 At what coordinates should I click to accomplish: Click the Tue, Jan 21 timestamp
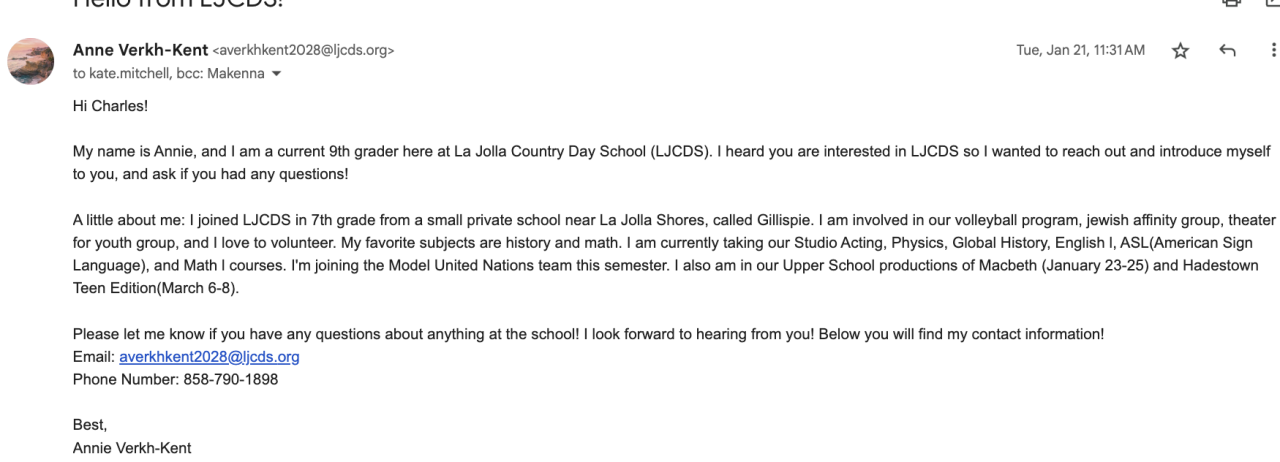[x=1080, y=51]
